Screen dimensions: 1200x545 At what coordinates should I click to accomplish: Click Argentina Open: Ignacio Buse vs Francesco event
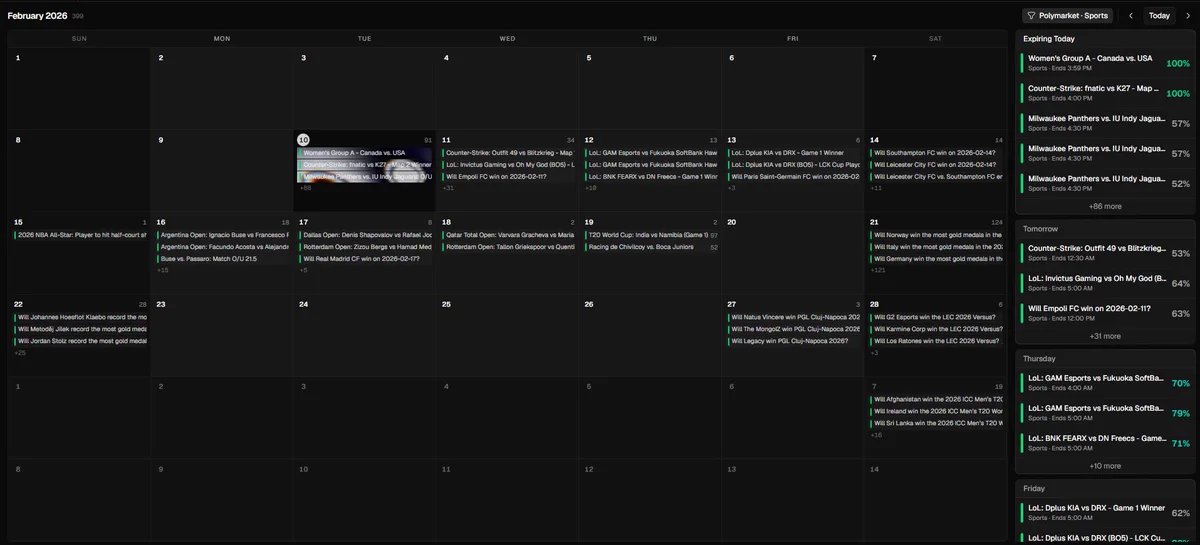click(222, 235)
